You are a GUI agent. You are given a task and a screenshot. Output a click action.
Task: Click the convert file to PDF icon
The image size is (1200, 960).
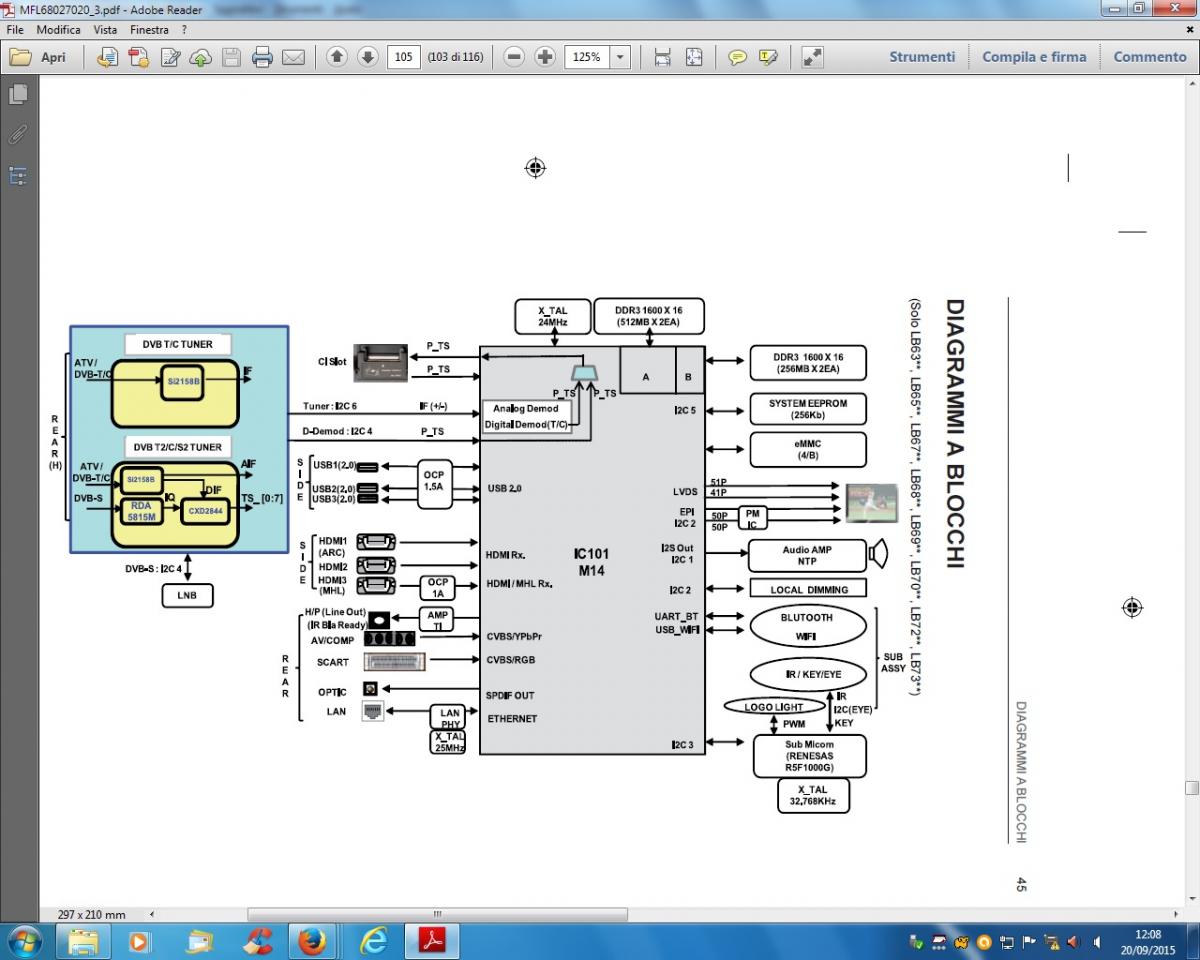(x=107, y=57)
